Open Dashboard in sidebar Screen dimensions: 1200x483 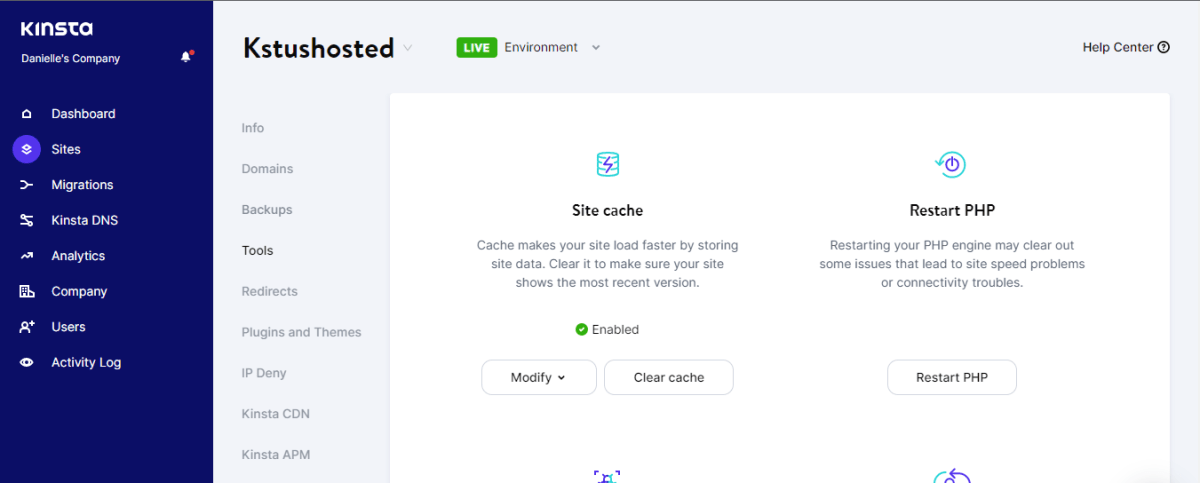(83, 114)
